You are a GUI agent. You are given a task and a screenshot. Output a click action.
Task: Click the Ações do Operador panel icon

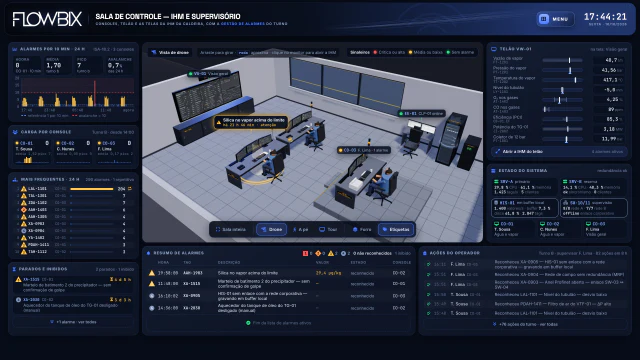point(425,253)
